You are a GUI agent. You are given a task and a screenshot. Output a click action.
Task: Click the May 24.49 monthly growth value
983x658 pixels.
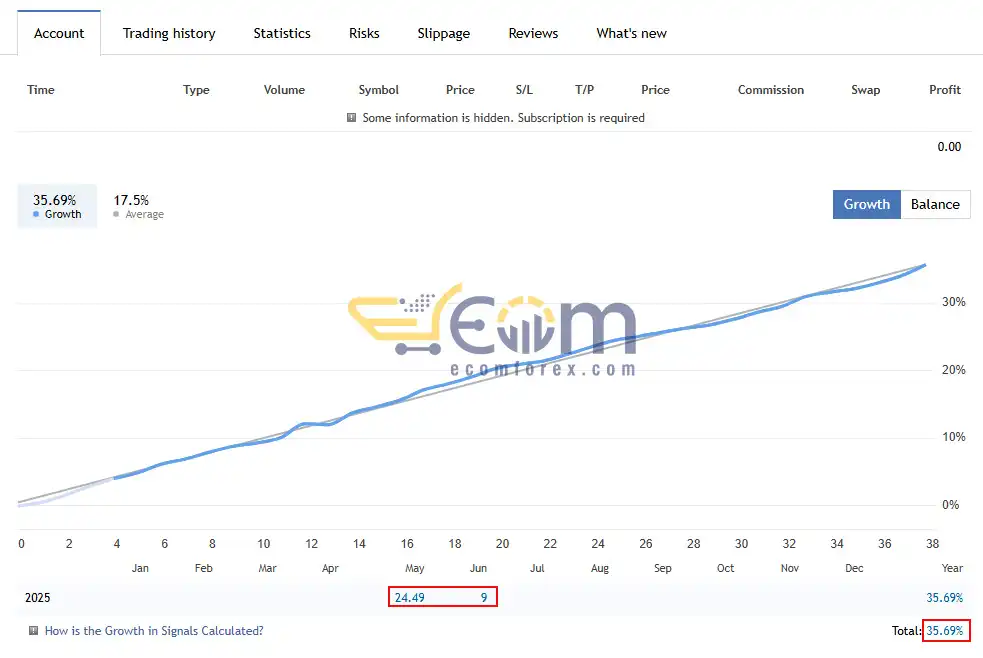point(409,597)
